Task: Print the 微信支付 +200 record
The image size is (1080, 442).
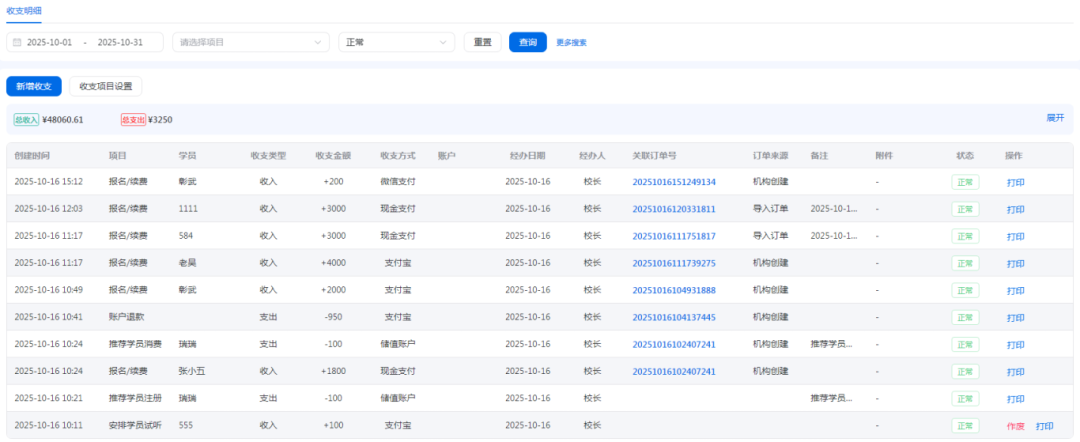Action: [x=1015, y=182]
